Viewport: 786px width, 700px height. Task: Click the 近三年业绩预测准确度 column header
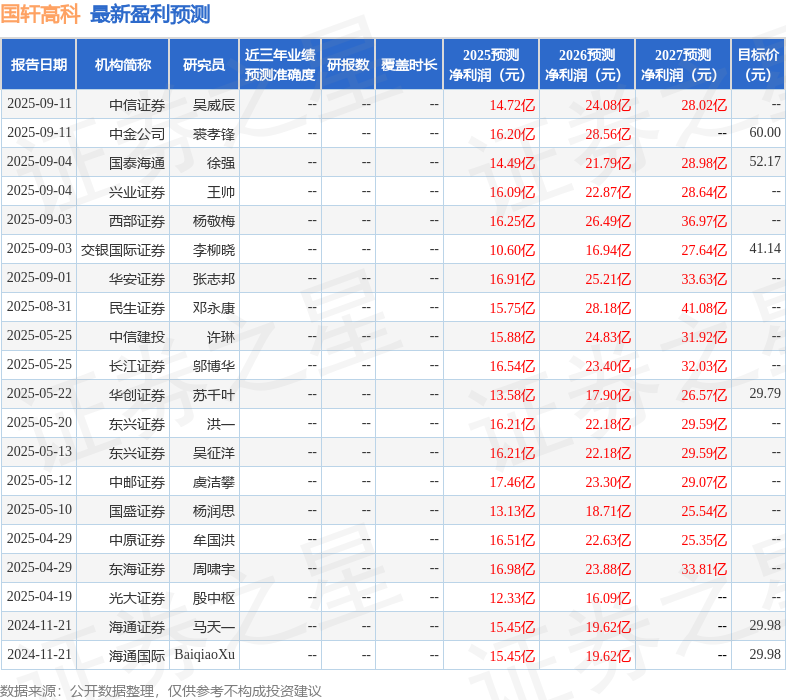click(280, 65)
